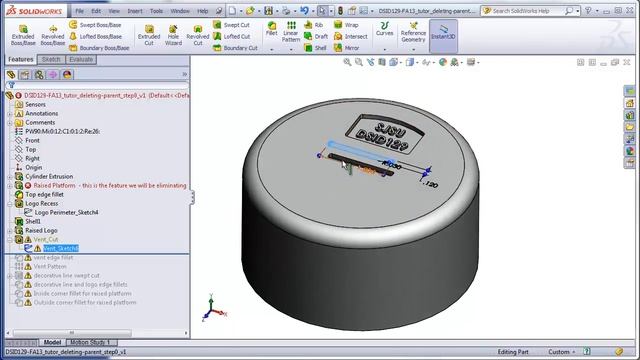
Task: Open the FeatureManager design tree tab
Action: 11,75
